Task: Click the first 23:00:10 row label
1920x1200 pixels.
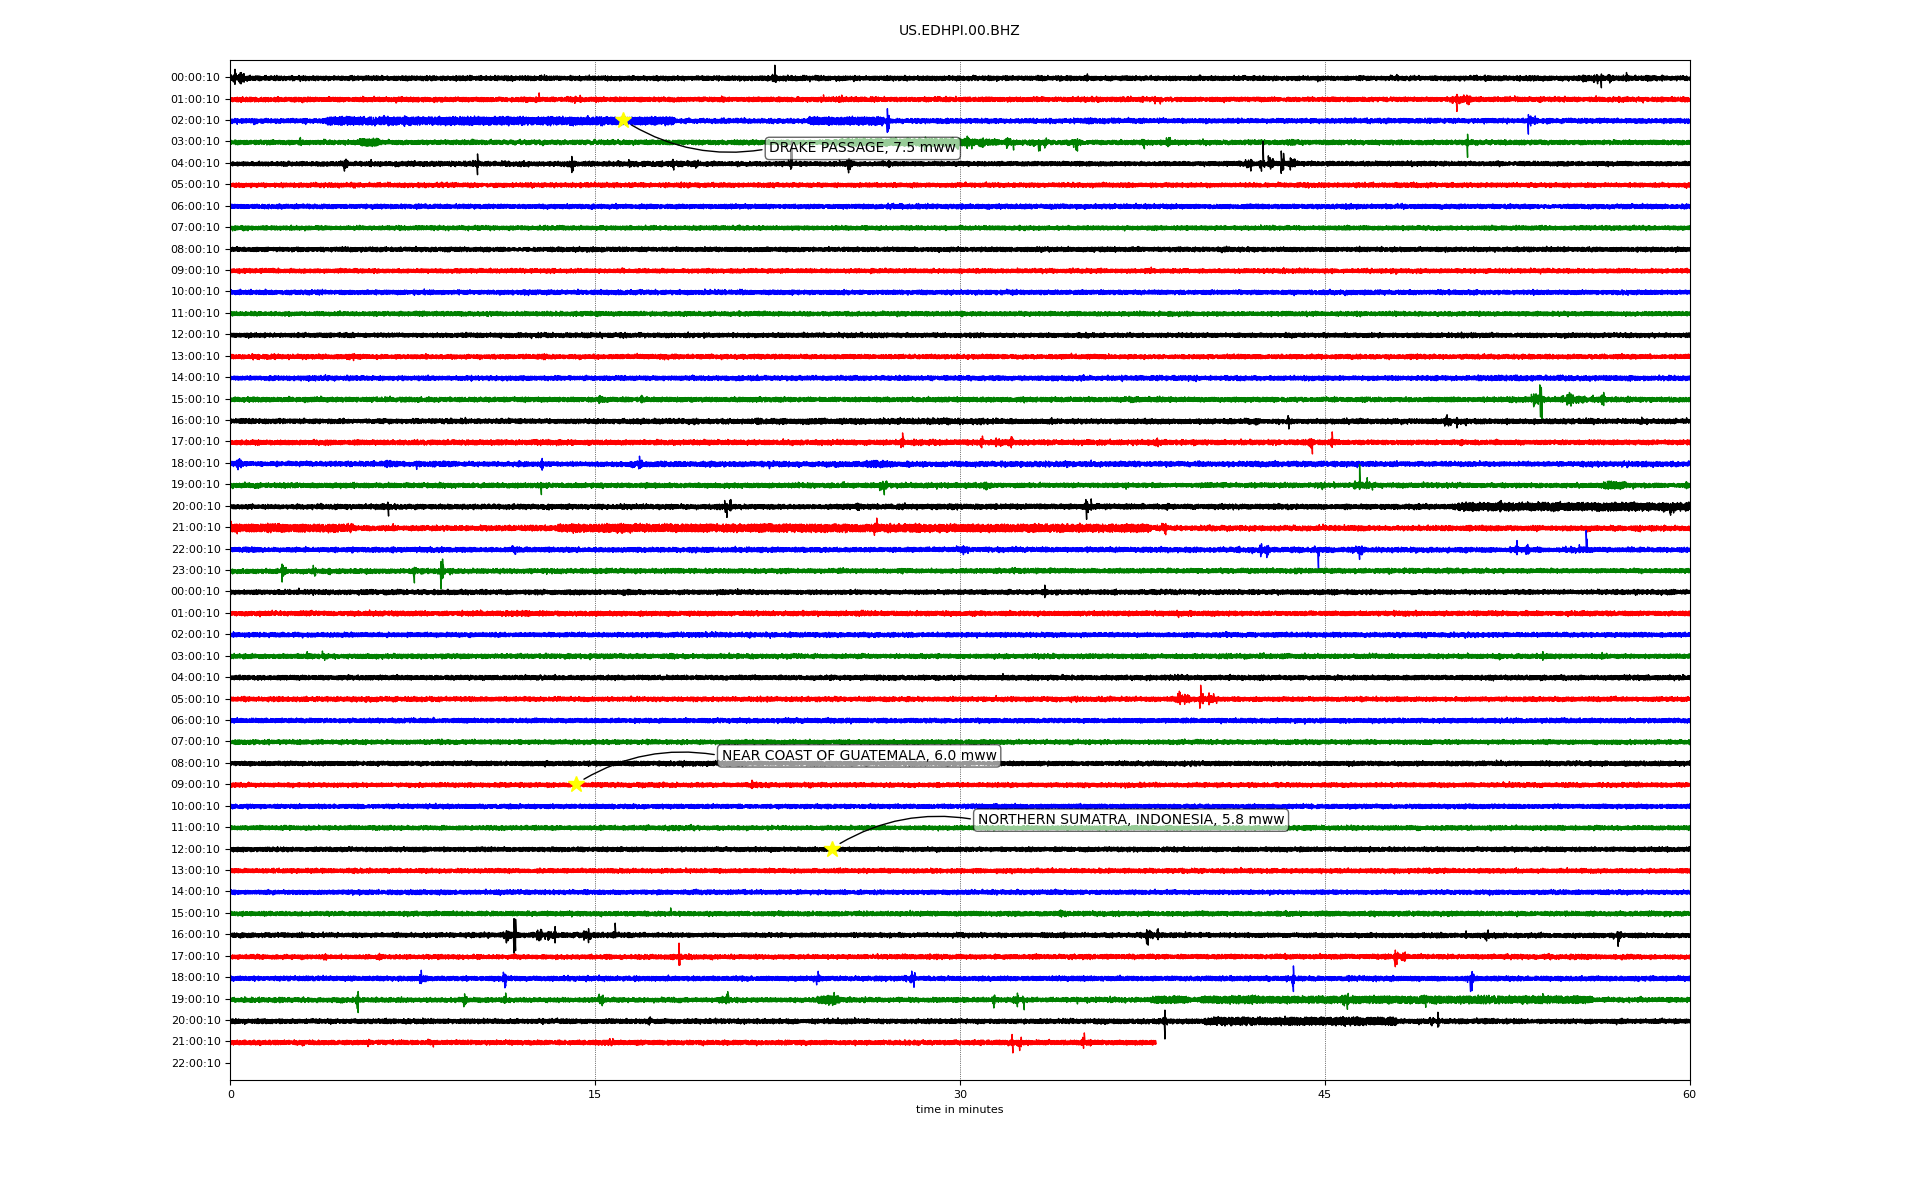Action: 195,571
